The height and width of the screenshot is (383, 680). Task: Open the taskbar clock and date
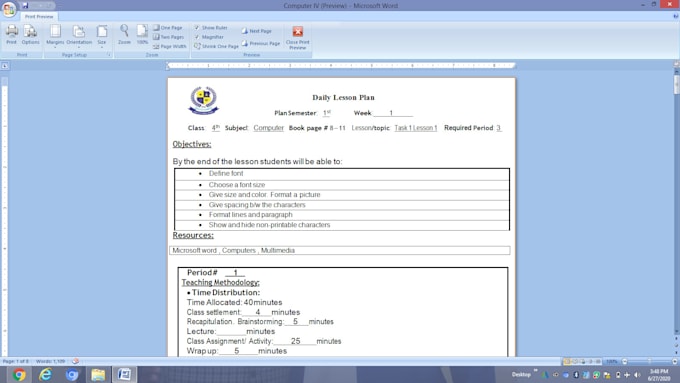[659, 375]
